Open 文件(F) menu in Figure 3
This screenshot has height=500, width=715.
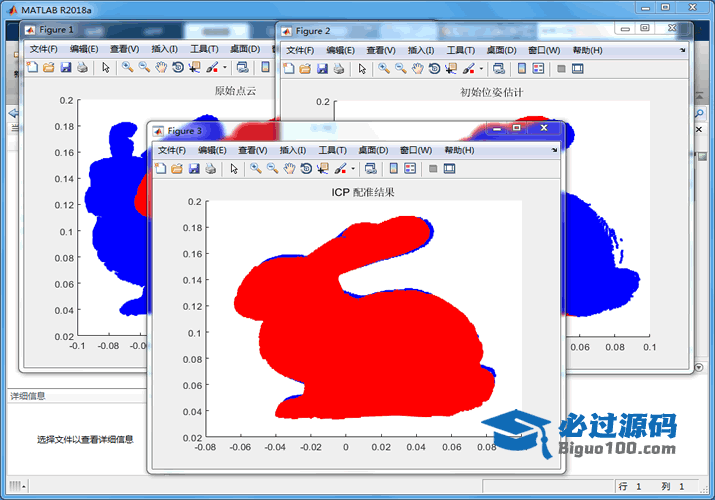(172, 150)
